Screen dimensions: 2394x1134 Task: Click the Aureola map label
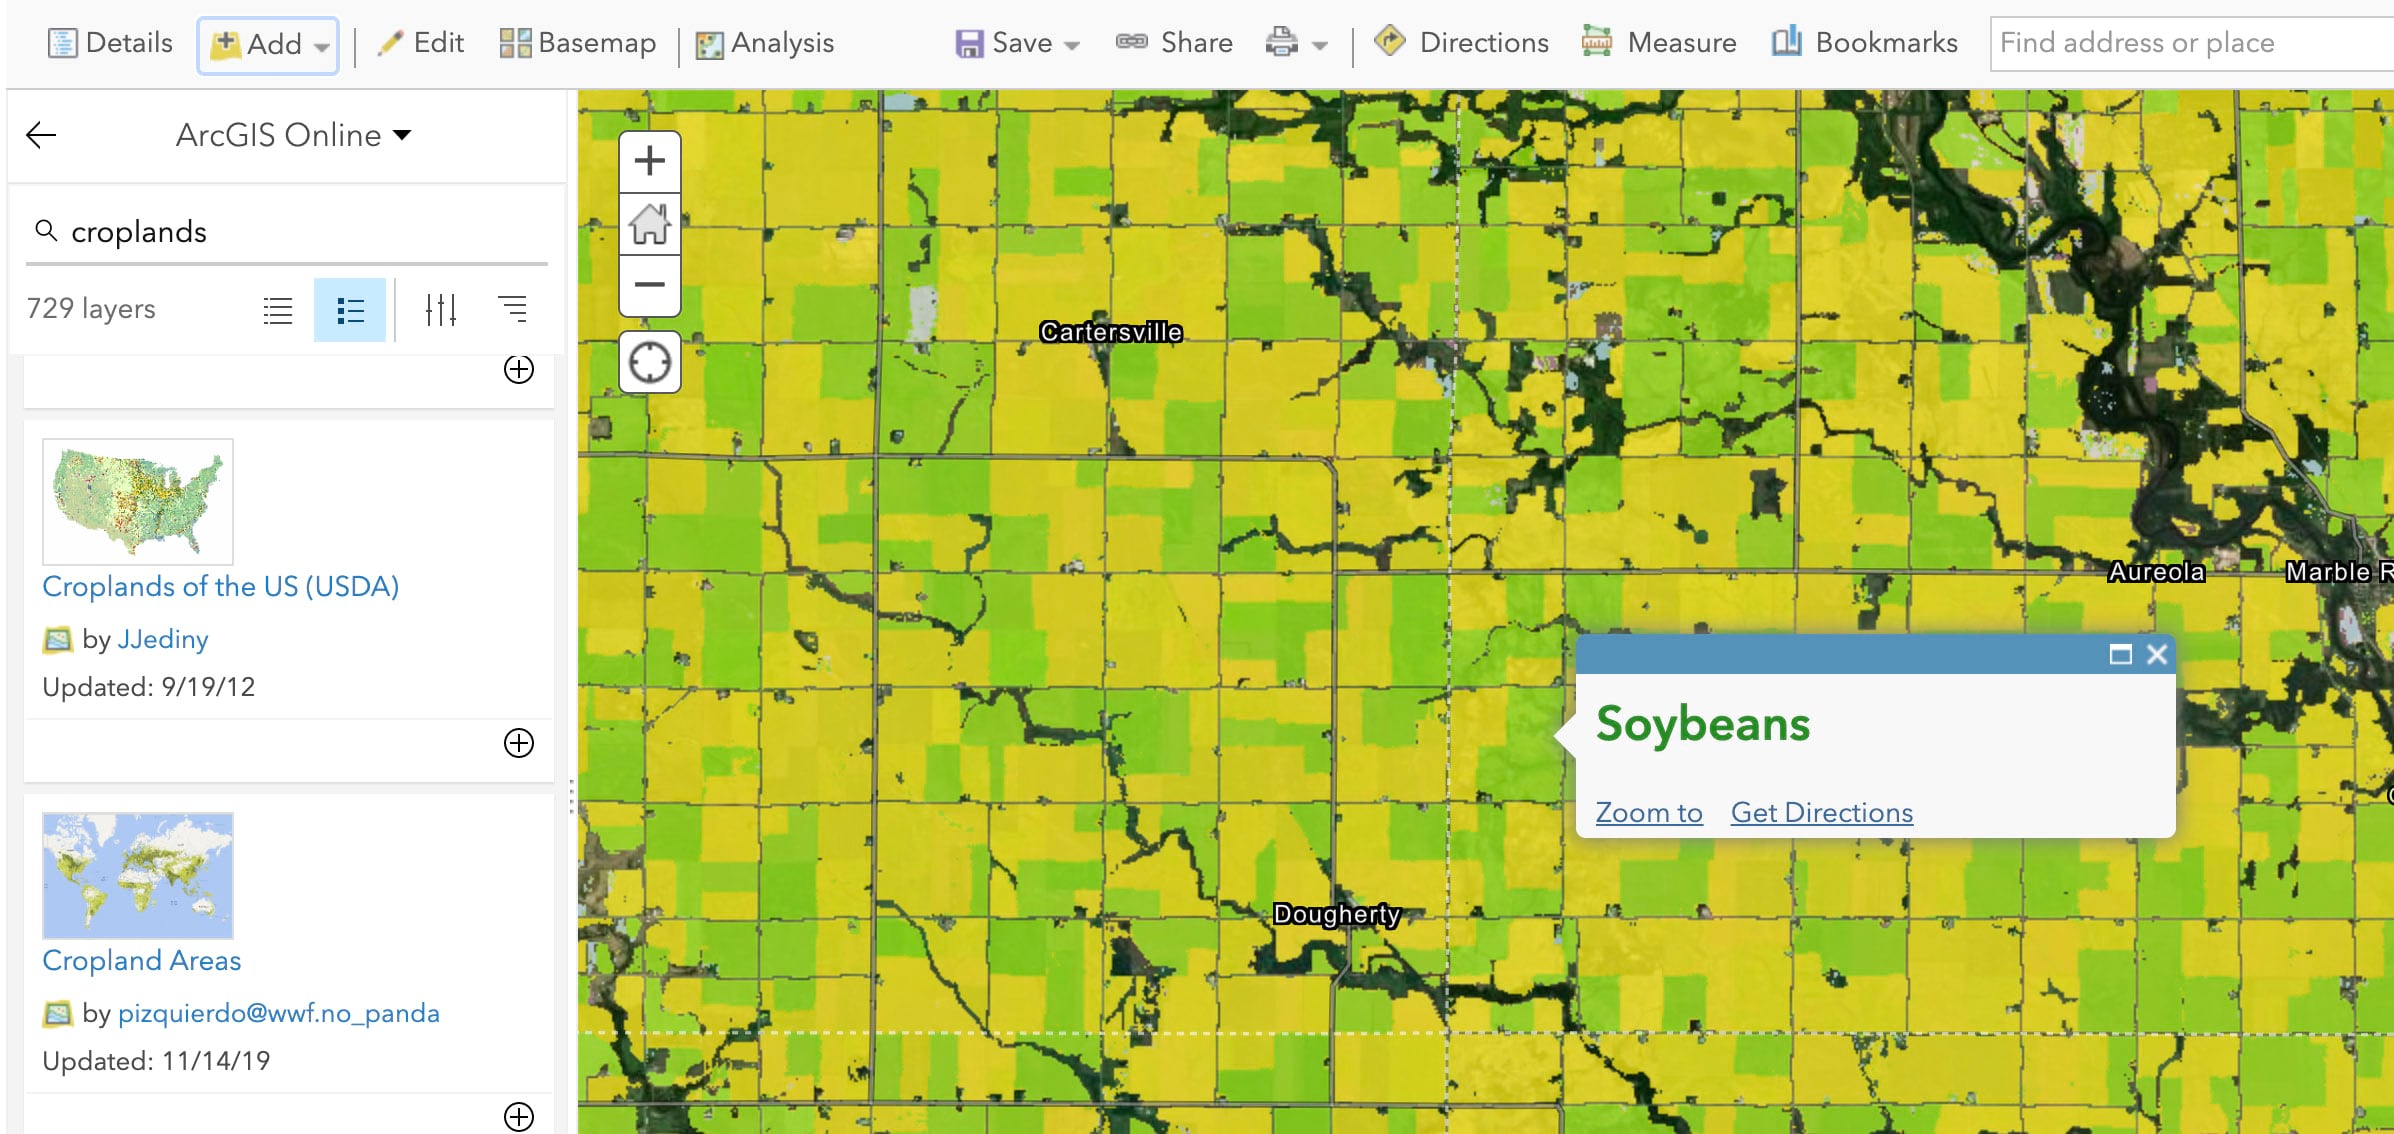[2157, 572]
